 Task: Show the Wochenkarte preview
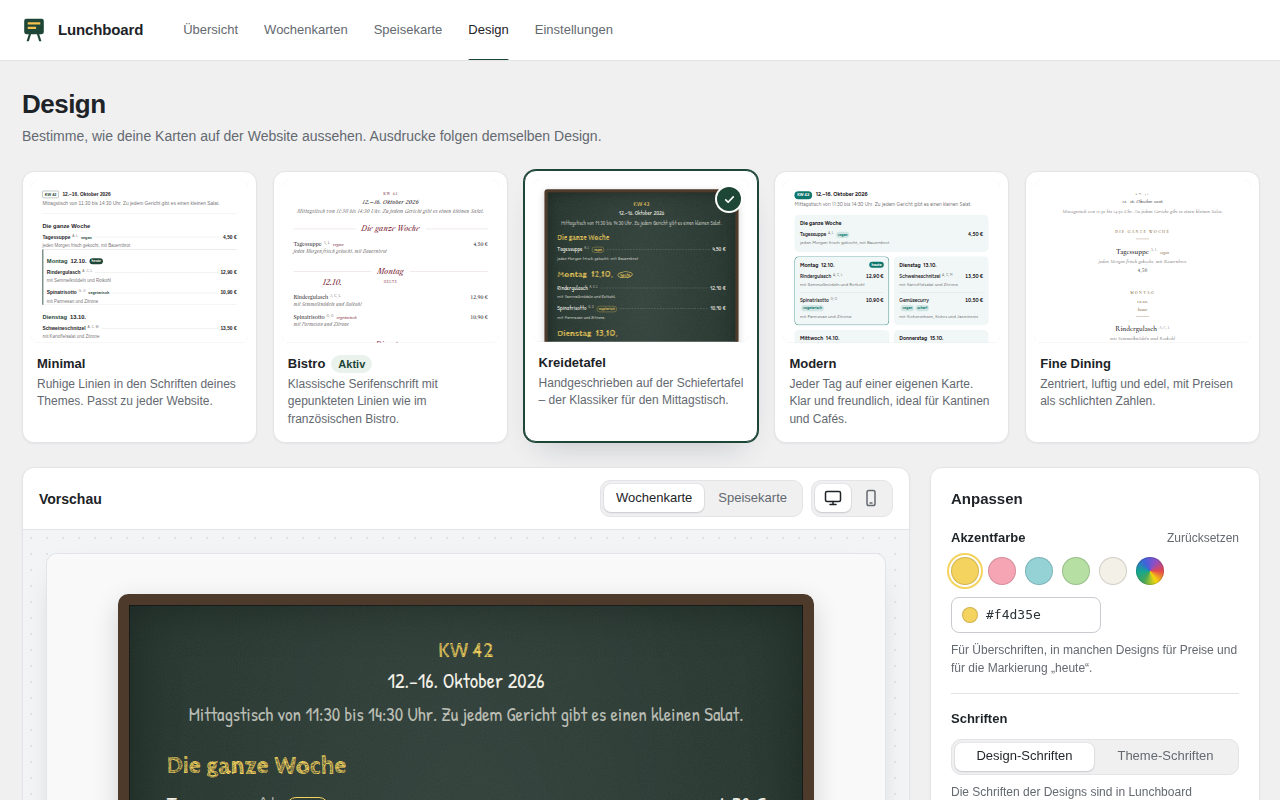(x=654, y=498)
